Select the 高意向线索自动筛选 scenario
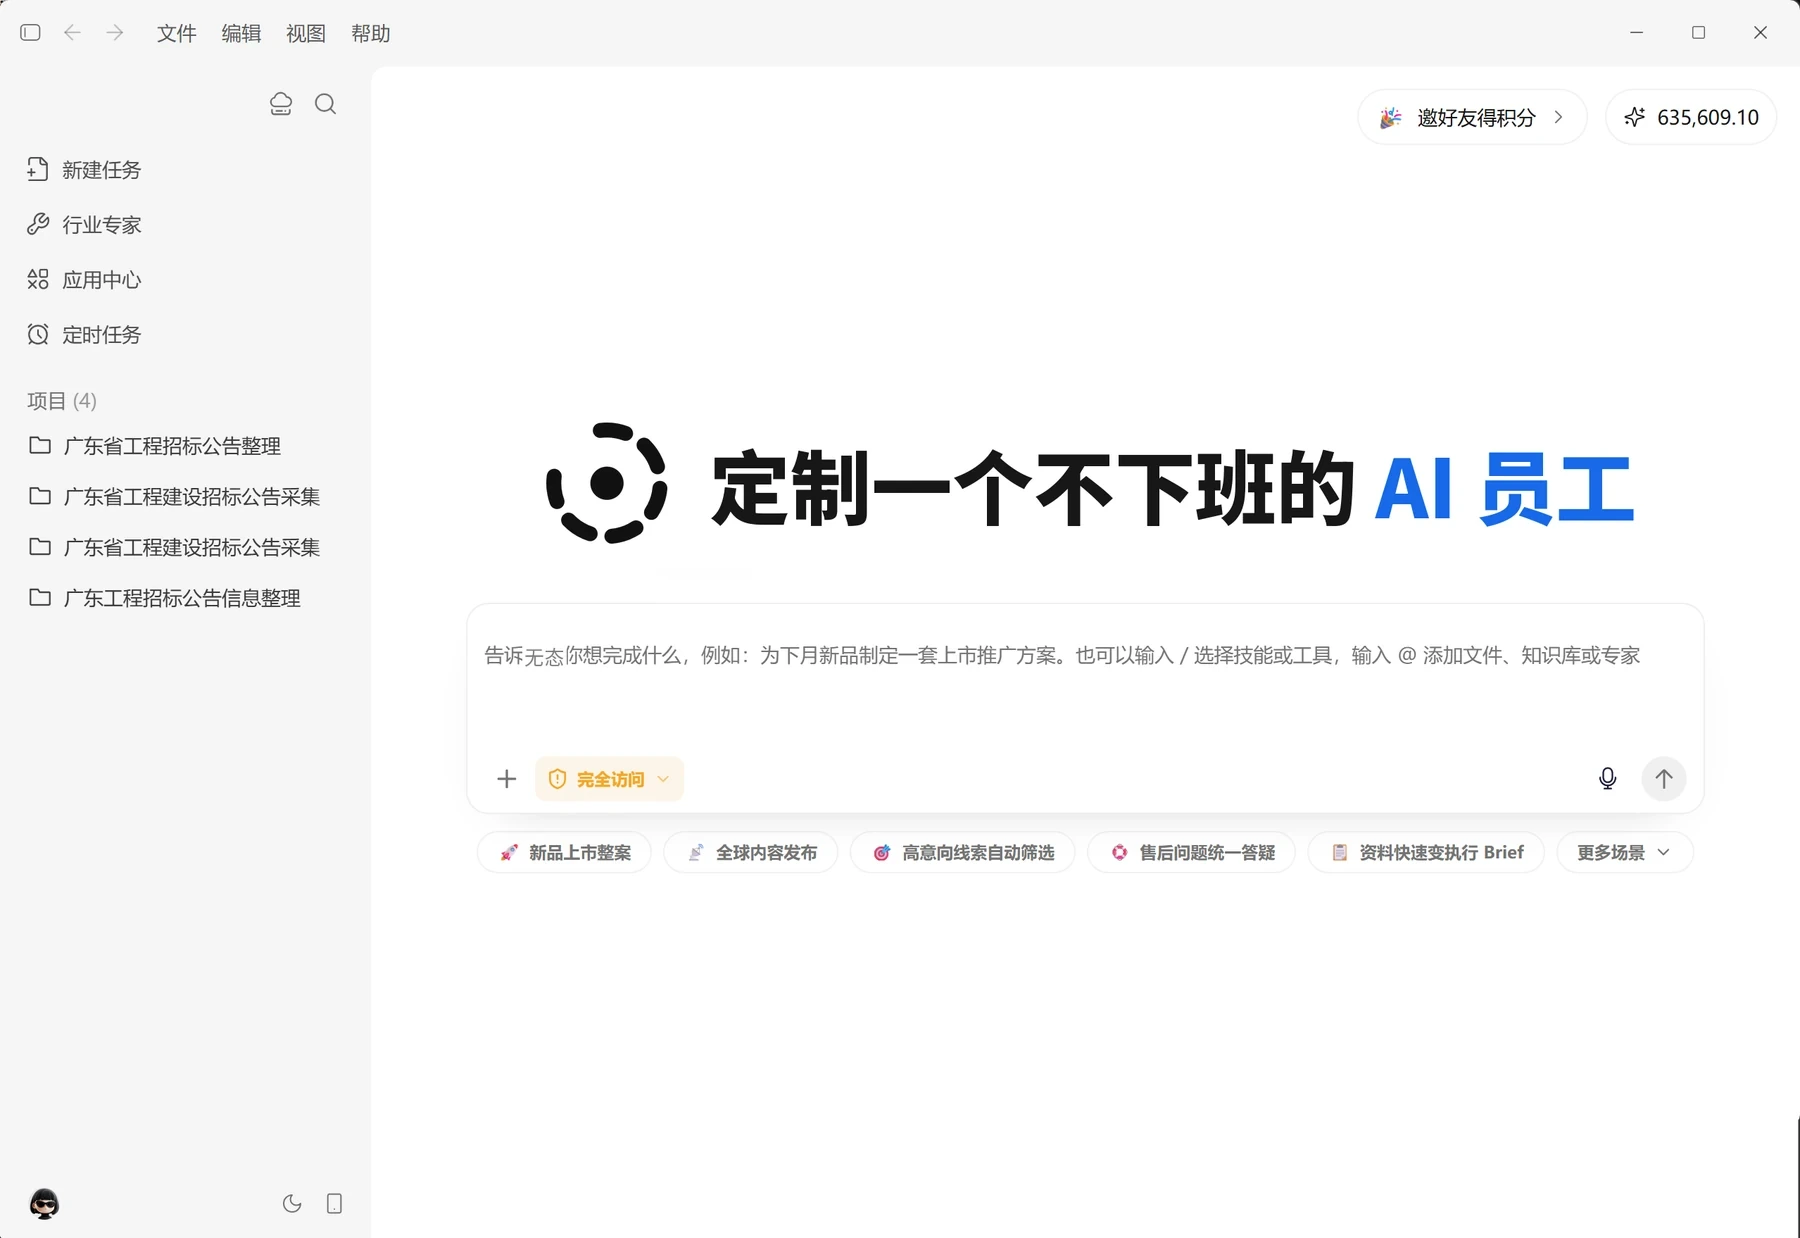1800x1238 pixels. pos(963,852)
